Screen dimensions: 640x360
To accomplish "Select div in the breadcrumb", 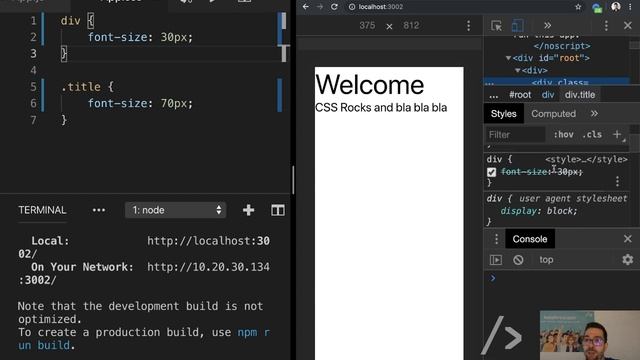I will tap(548, 95).
